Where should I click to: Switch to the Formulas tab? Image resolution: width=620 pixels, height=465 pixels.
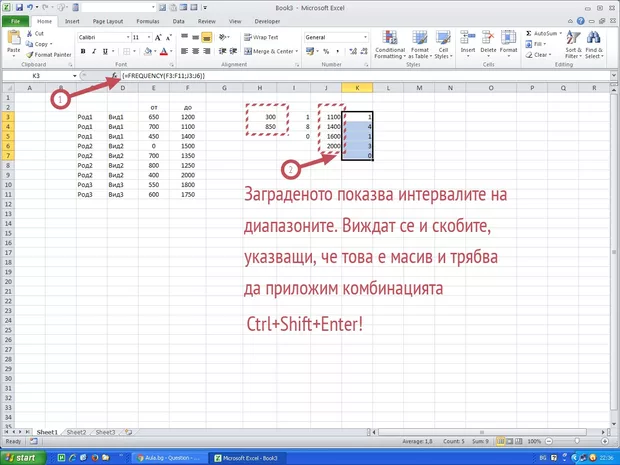coord(148,21)
